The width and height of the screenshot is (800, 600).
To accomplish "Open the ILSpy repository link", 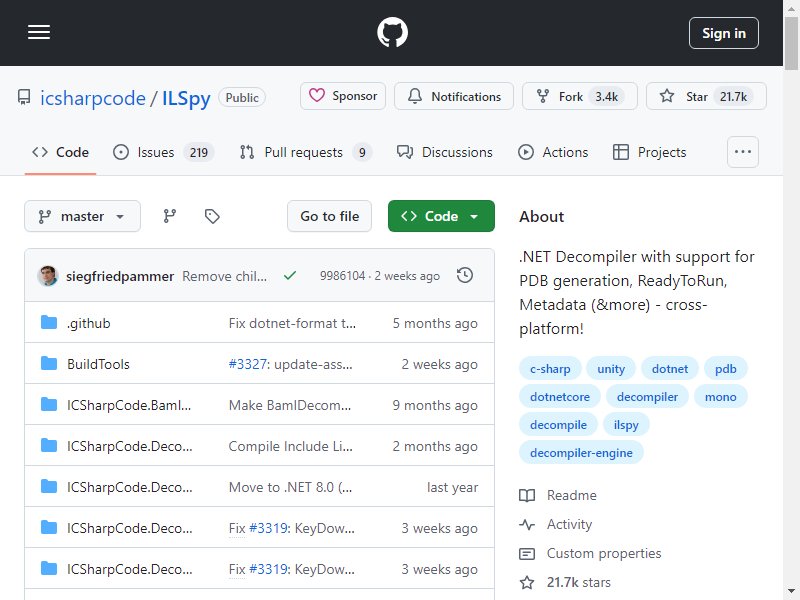I will pos(186,98).
